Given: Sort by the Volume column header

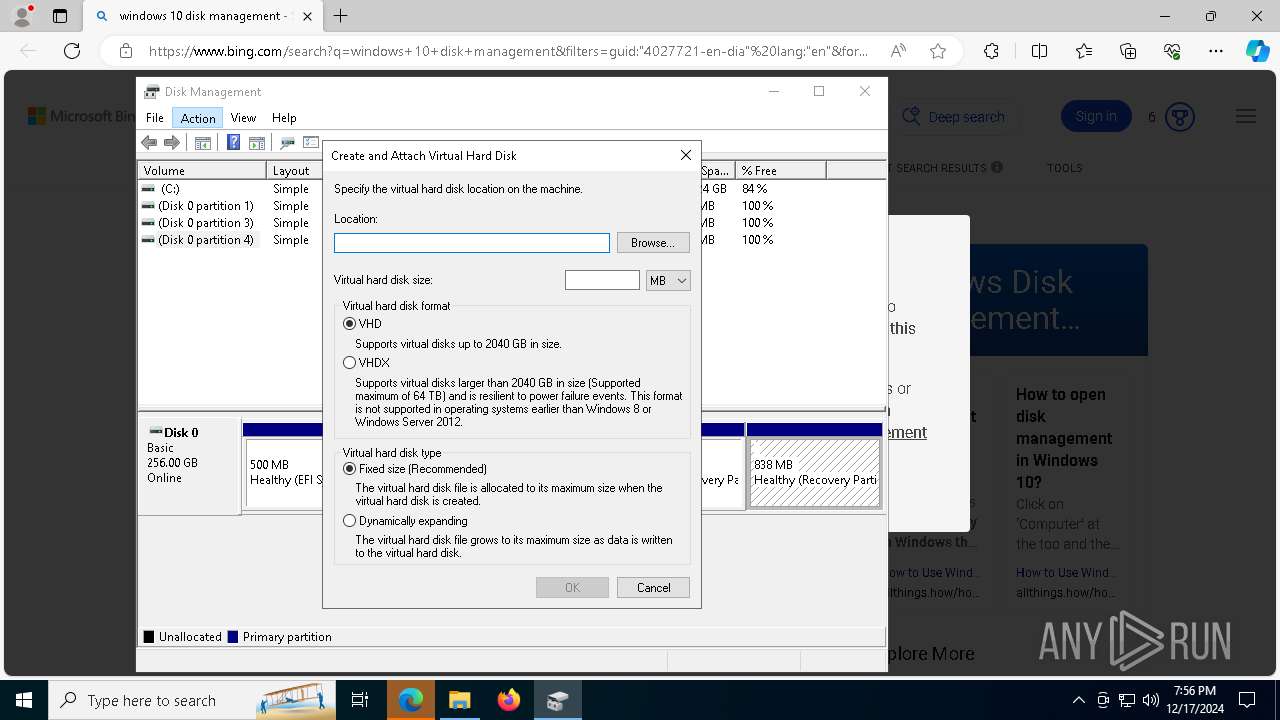Looking at the screenshot, I should tap(202, 171).
